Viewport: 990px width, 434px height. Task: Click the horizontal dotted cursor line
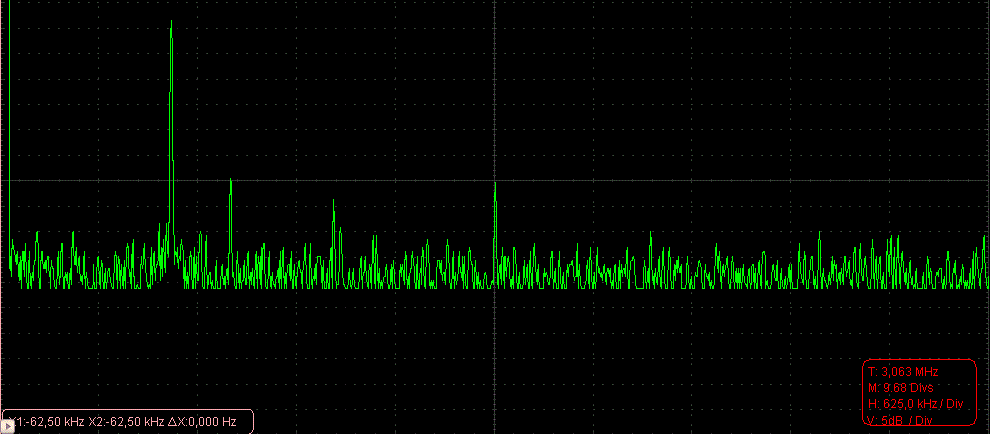[700, 181]
